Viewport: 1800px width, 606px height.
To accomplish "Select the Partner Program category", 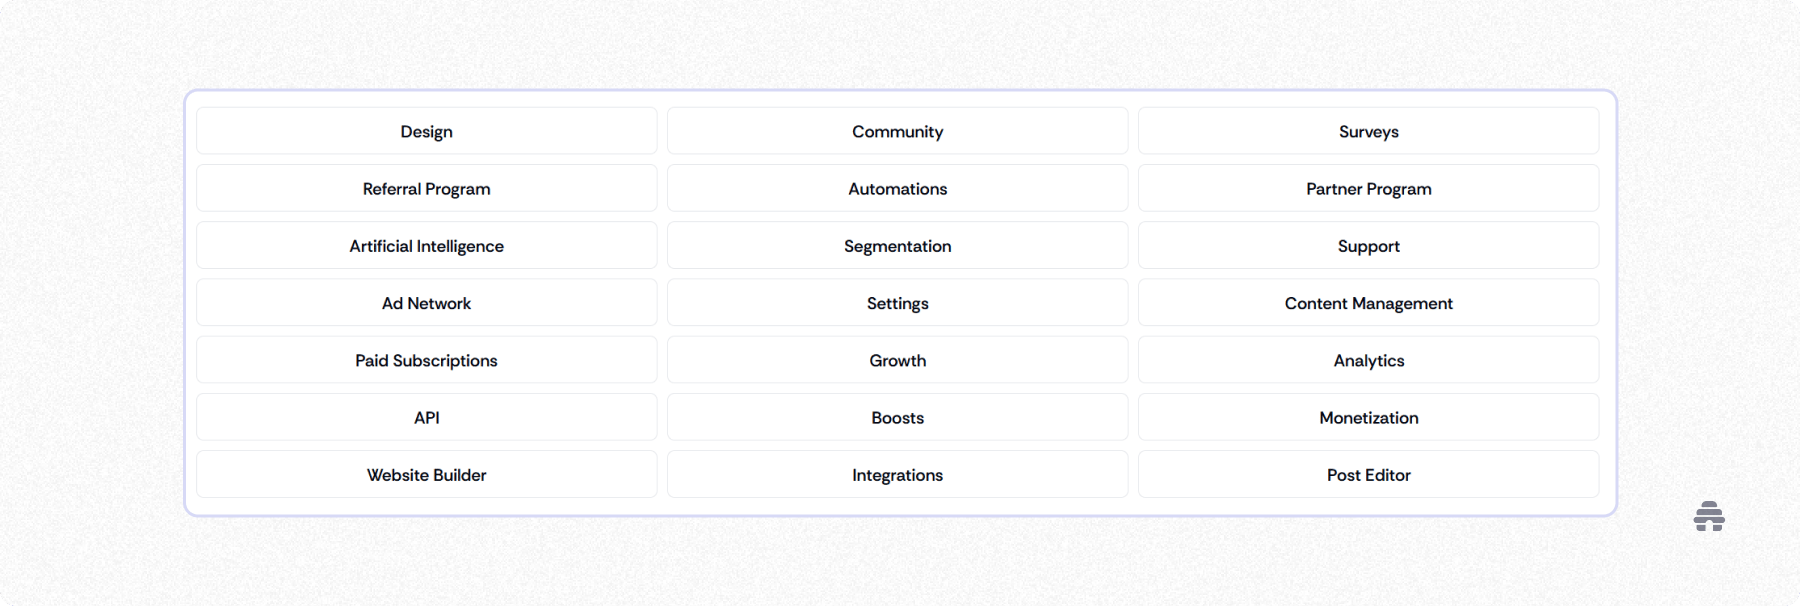I will [1368, 188].
